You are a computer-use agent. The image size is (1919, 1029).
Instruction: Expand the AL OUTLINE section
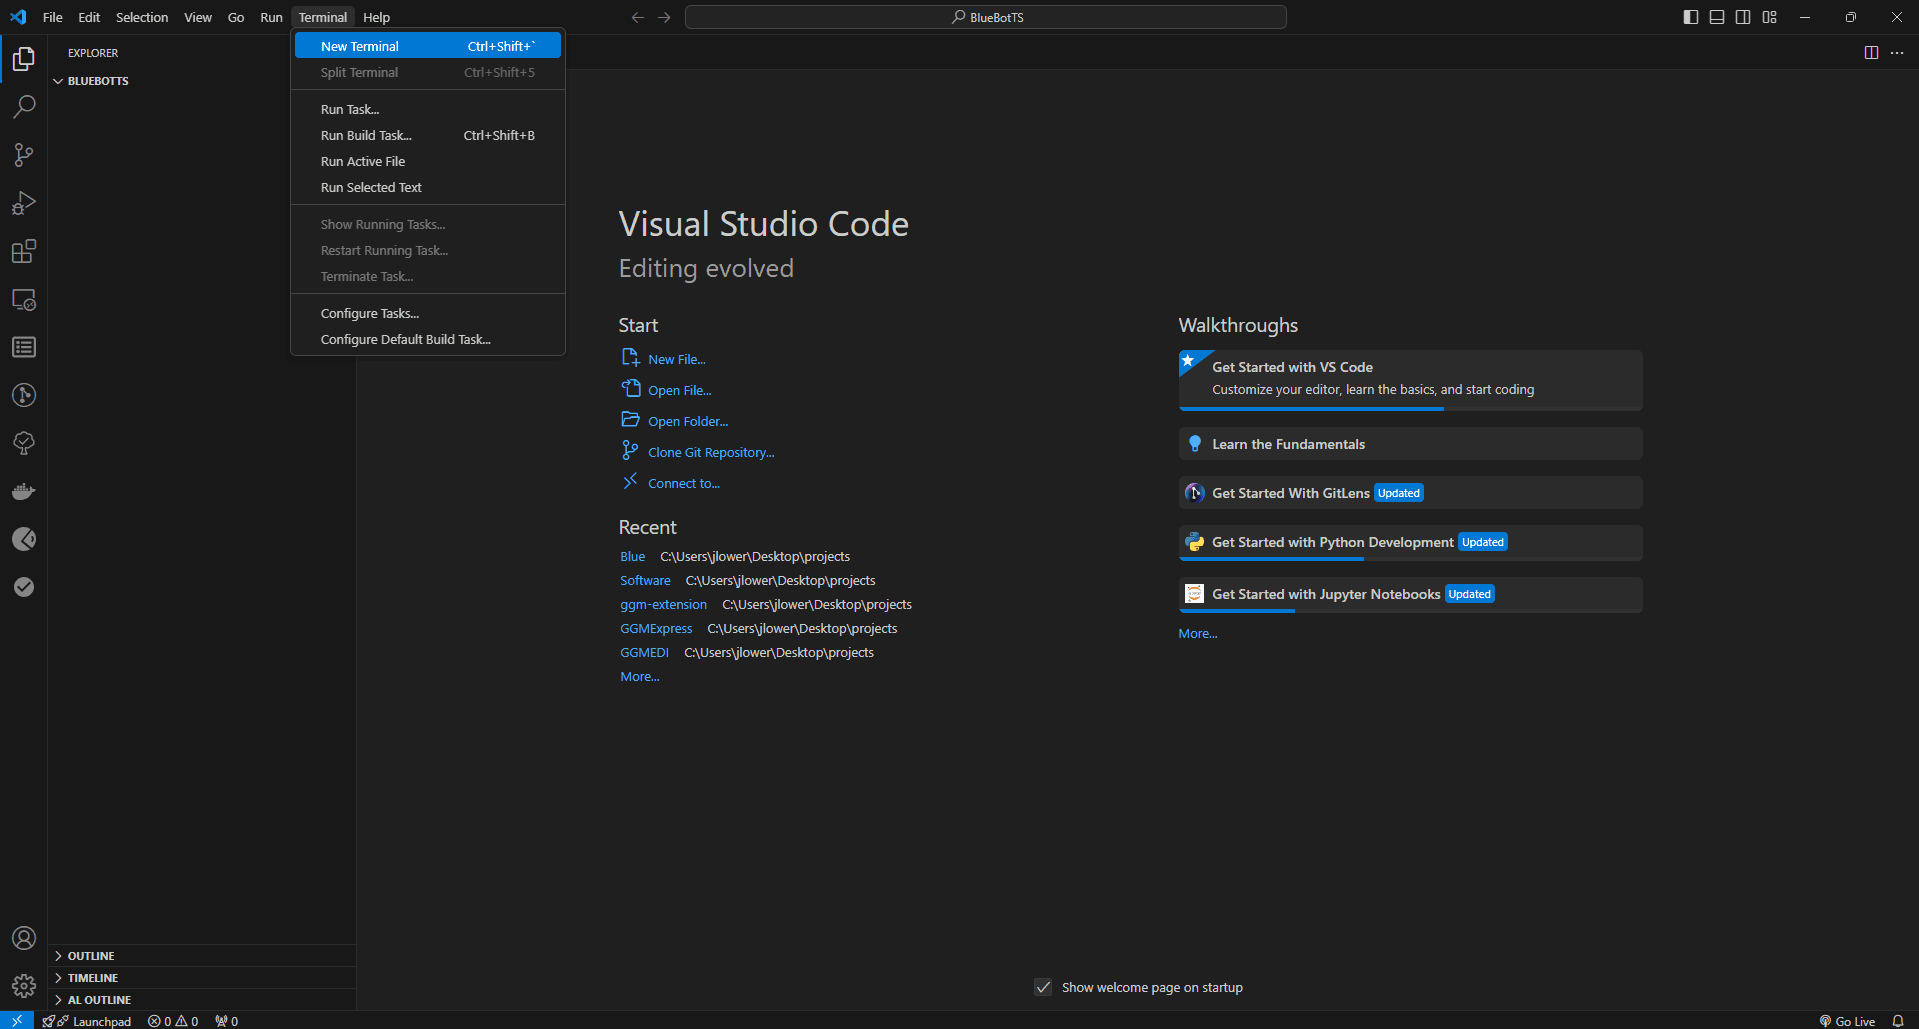[x=202, y=1000]
